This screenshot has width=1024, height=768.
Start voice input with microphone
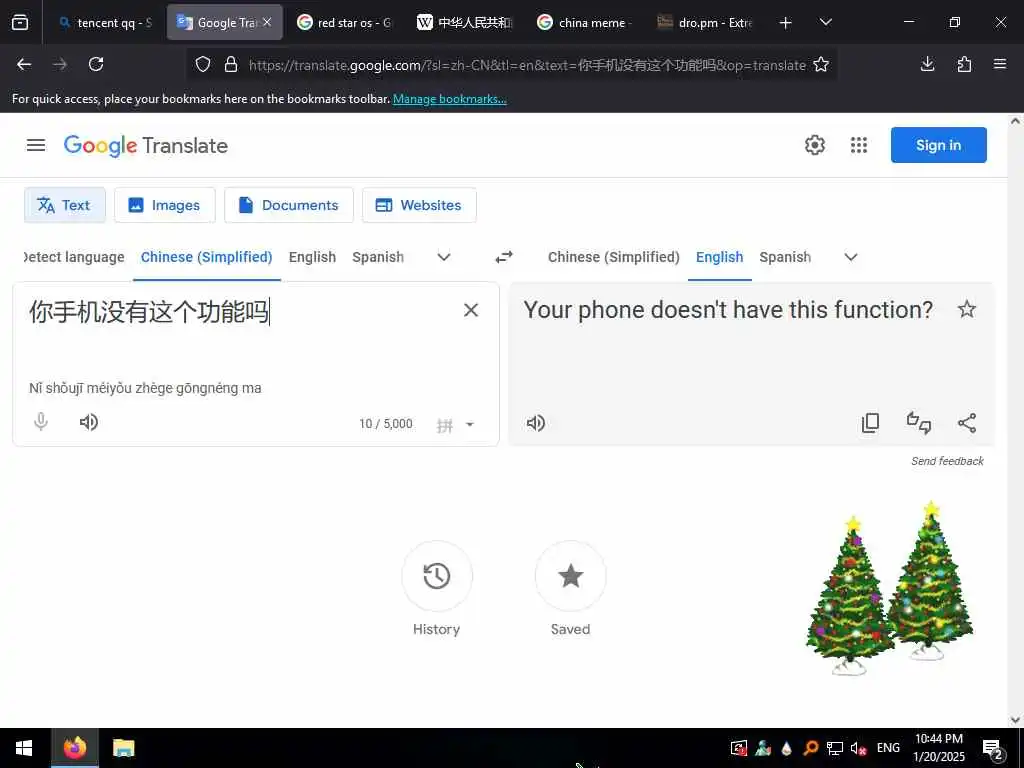[40, 422]
